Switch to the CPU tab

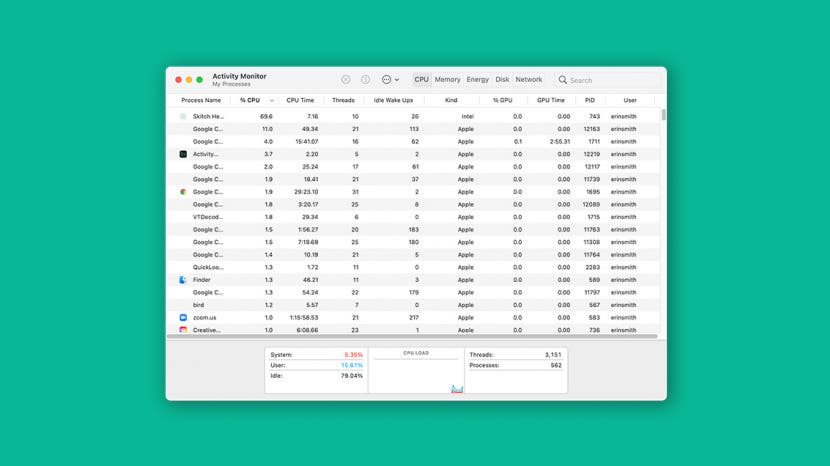coord(421,79)
